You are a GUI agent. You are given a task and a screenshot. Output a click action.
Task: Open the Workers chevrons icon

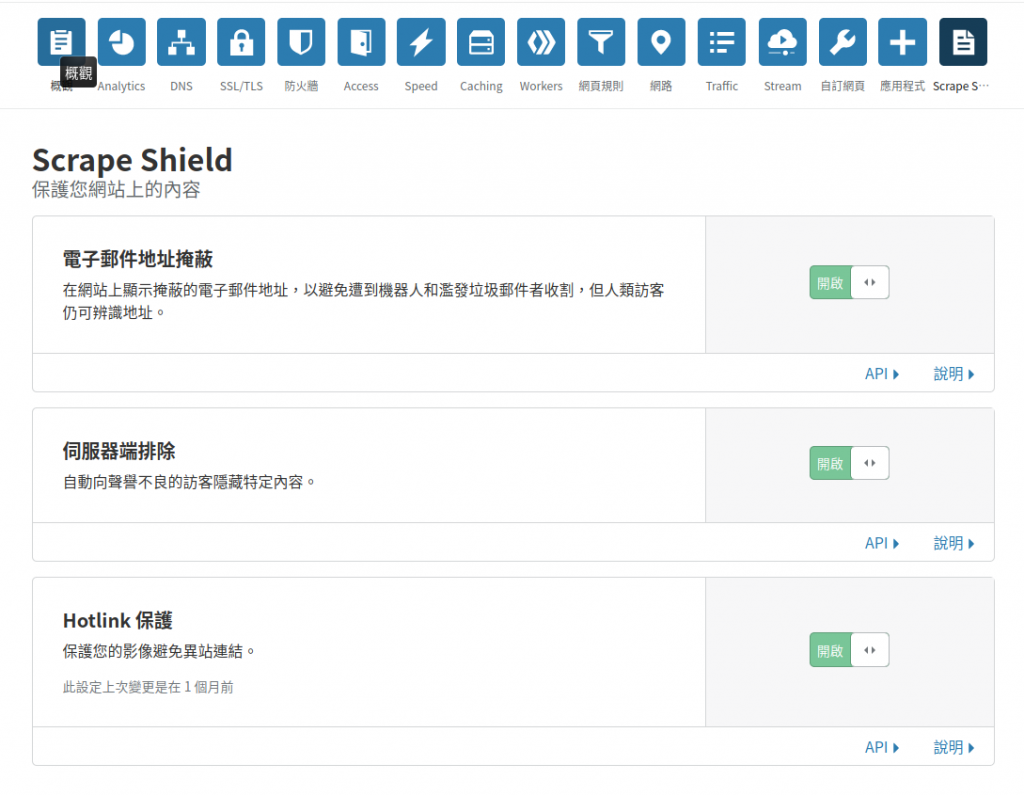(541, 42)
